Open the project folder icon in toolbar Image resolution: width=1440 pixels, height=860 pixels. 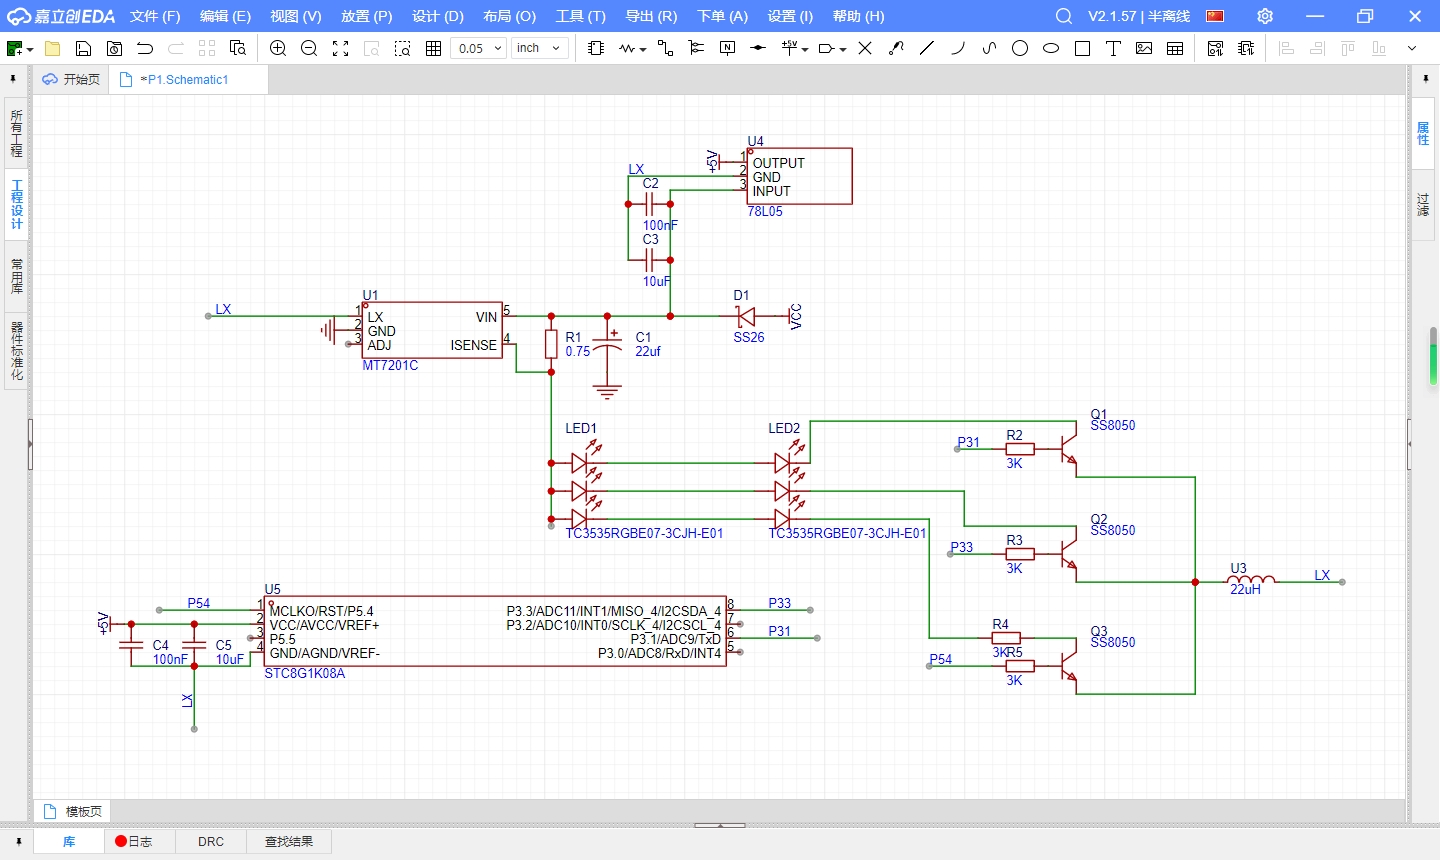pyautogui.click(x=53, y=48)
